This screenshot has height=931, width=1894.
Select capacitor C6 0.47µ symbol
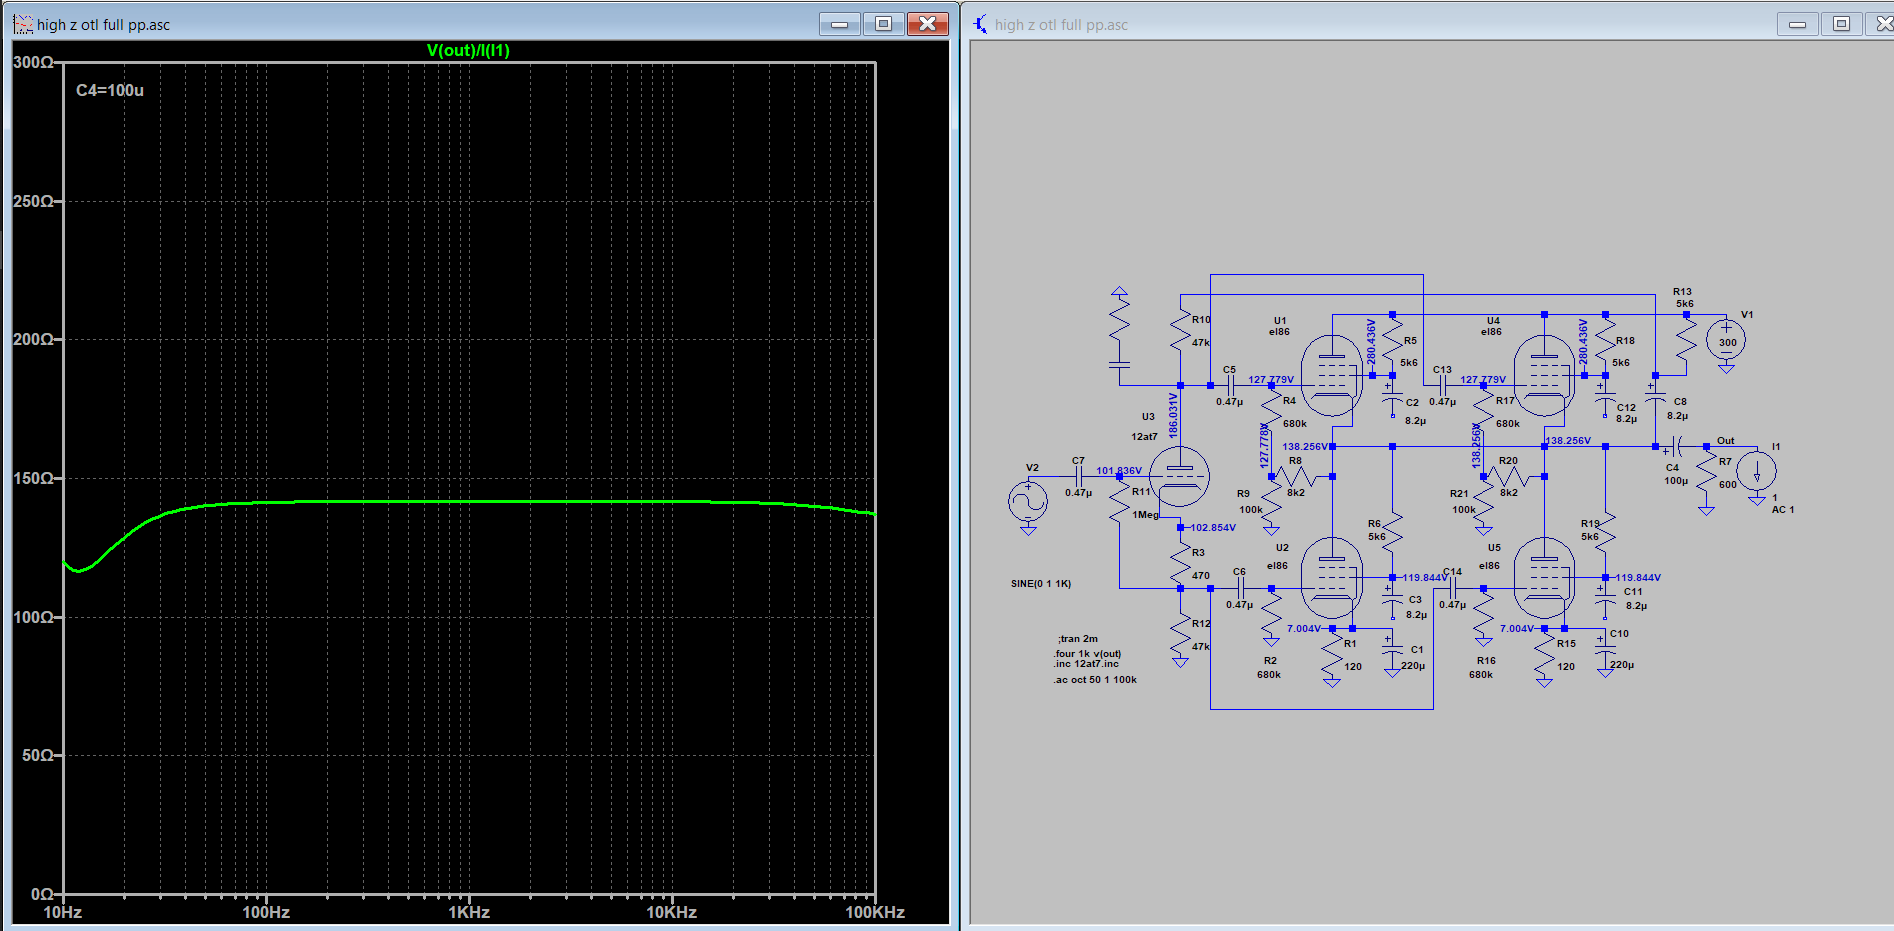pos(1240,588)
